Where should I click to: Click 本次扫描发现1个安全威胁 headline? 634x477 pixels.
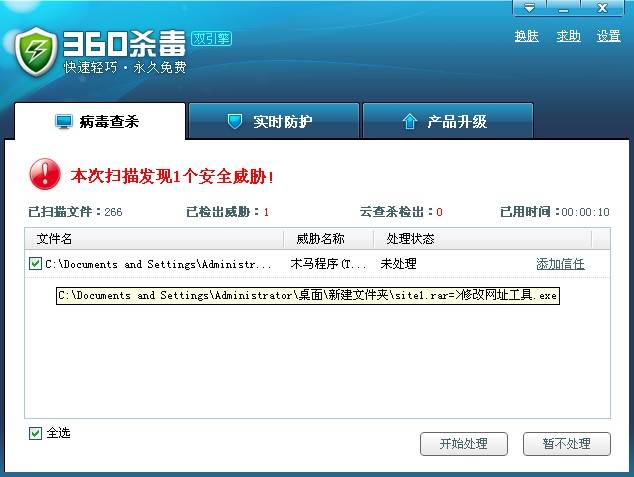(x=172, y=177)
